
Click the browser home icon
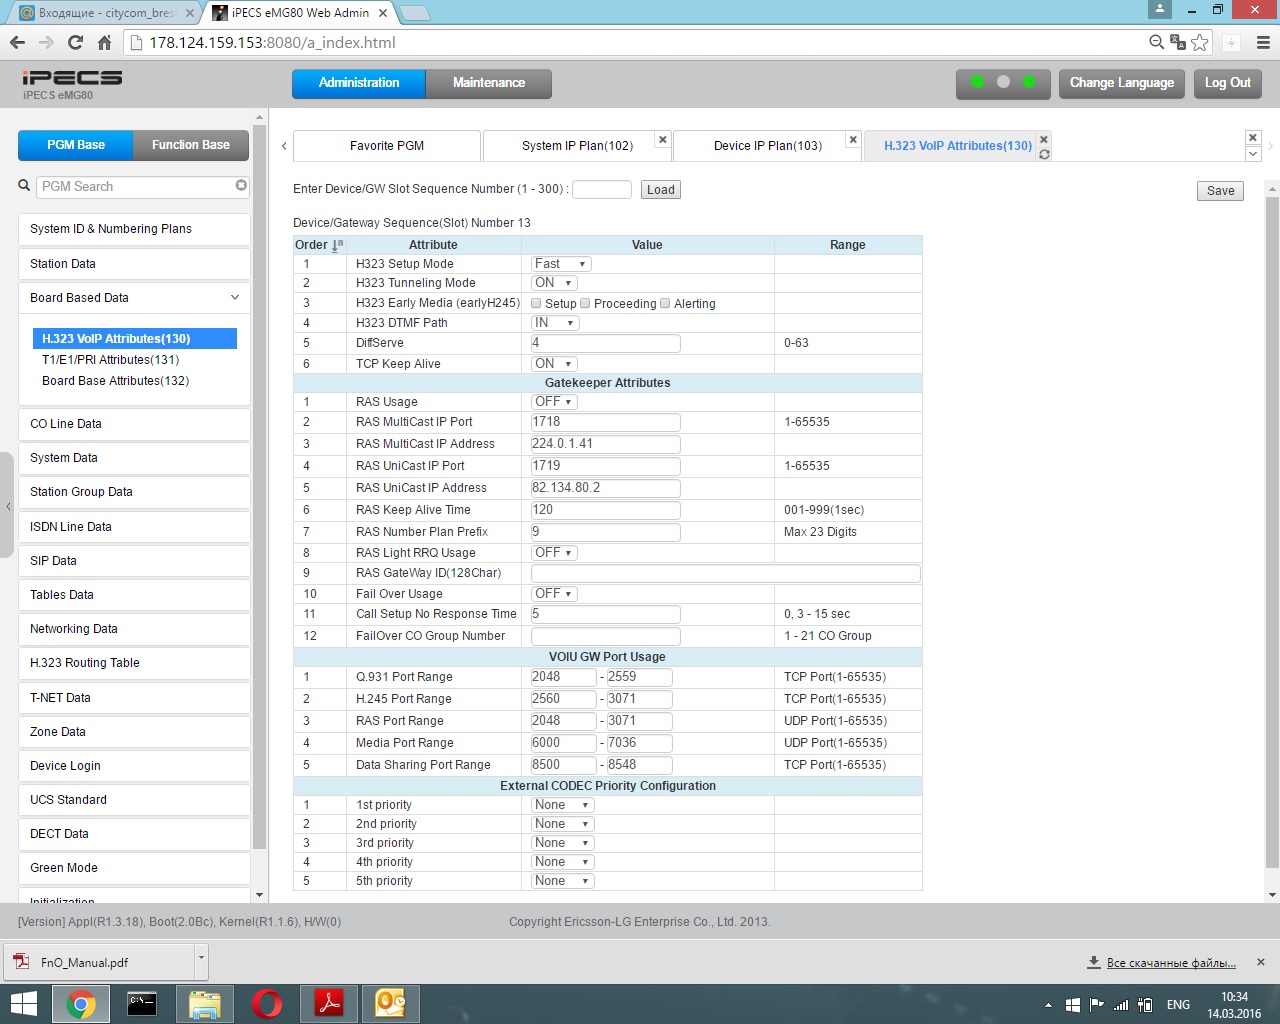coord(104,42)
